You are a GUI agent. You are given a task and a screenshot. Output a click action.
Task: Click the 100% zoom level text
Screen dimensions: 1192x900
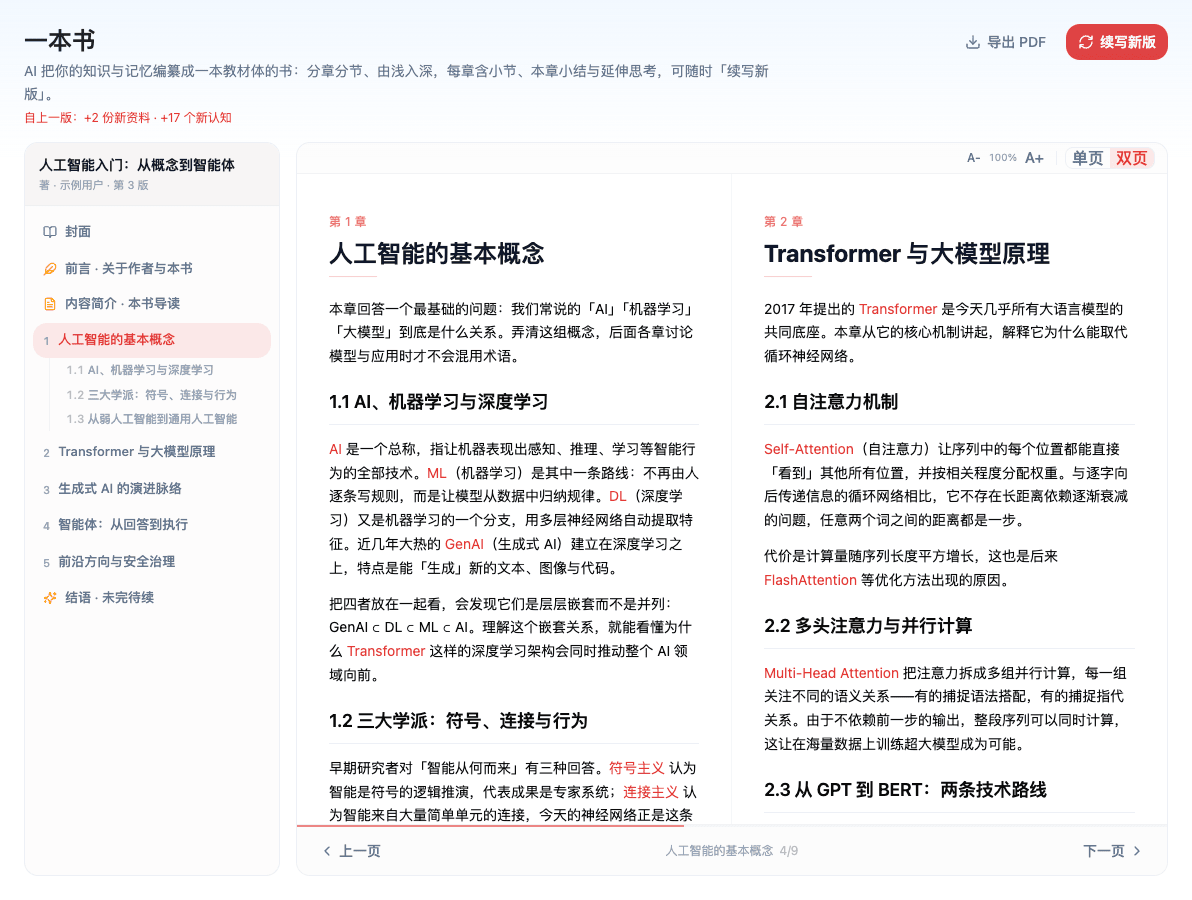1003,158
